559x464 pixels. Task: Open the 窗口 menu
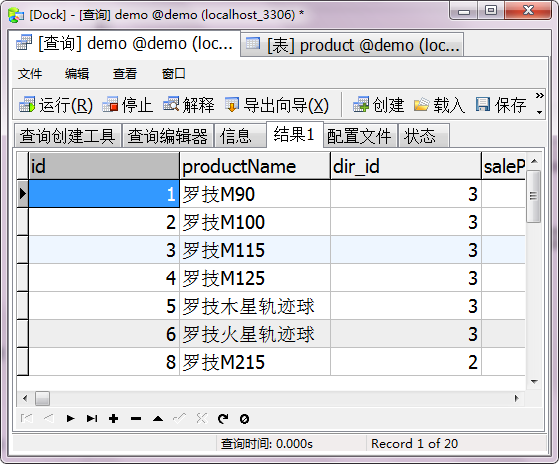tap(174, 74)
